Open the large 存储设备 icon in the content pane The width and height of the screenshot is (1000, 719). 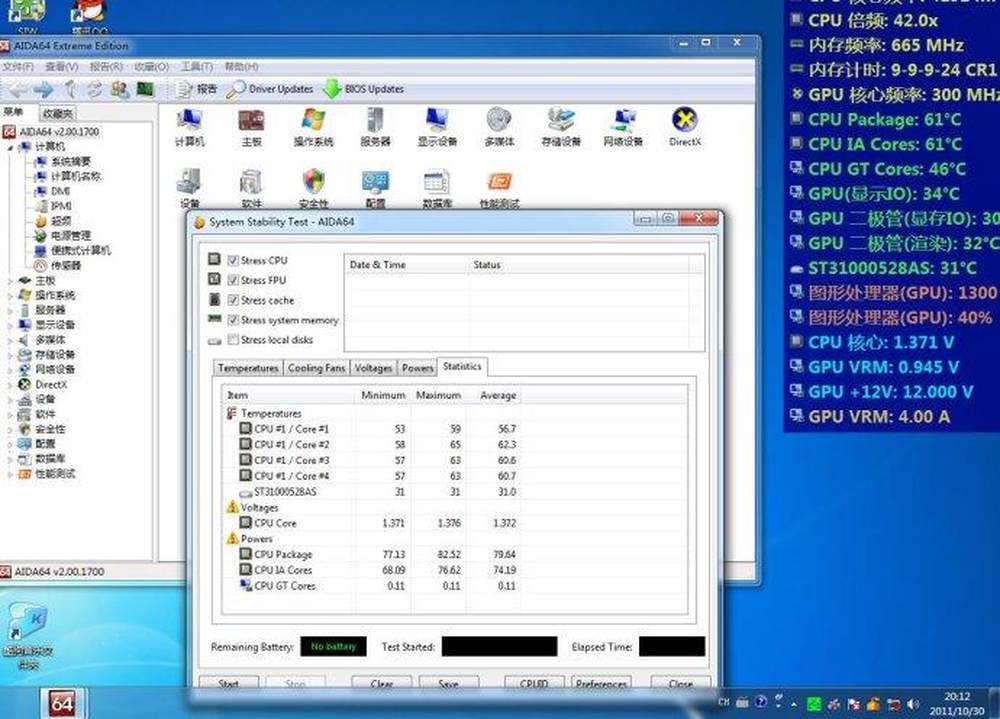click(561, 128)
